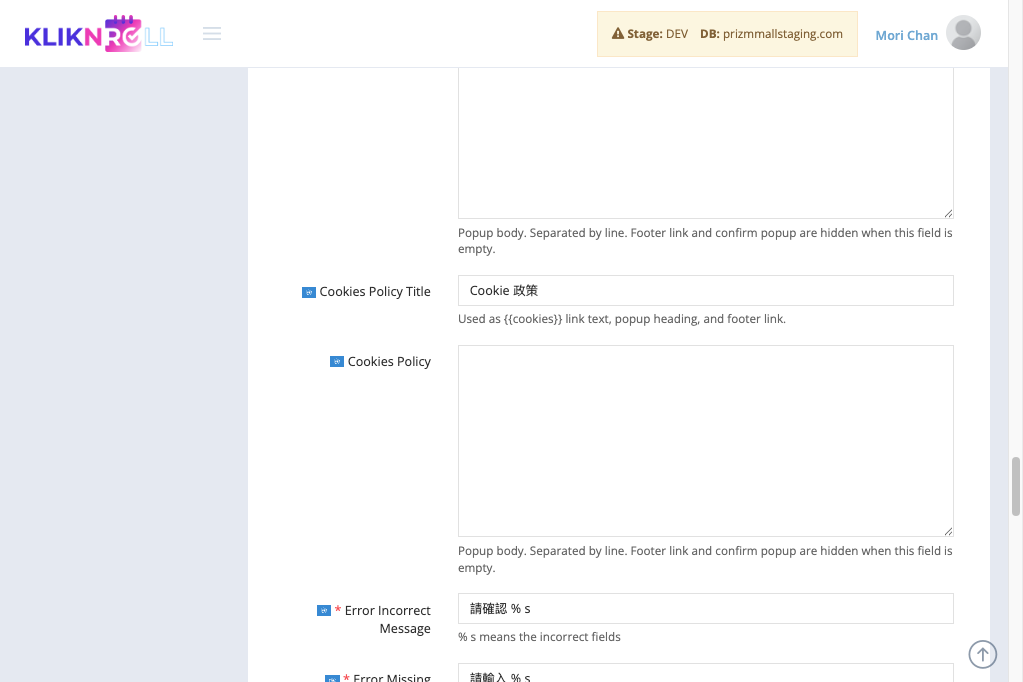Click inside the top popup body textarea
The width and height of the screenshot is (1023, 682).
[705, 143]
